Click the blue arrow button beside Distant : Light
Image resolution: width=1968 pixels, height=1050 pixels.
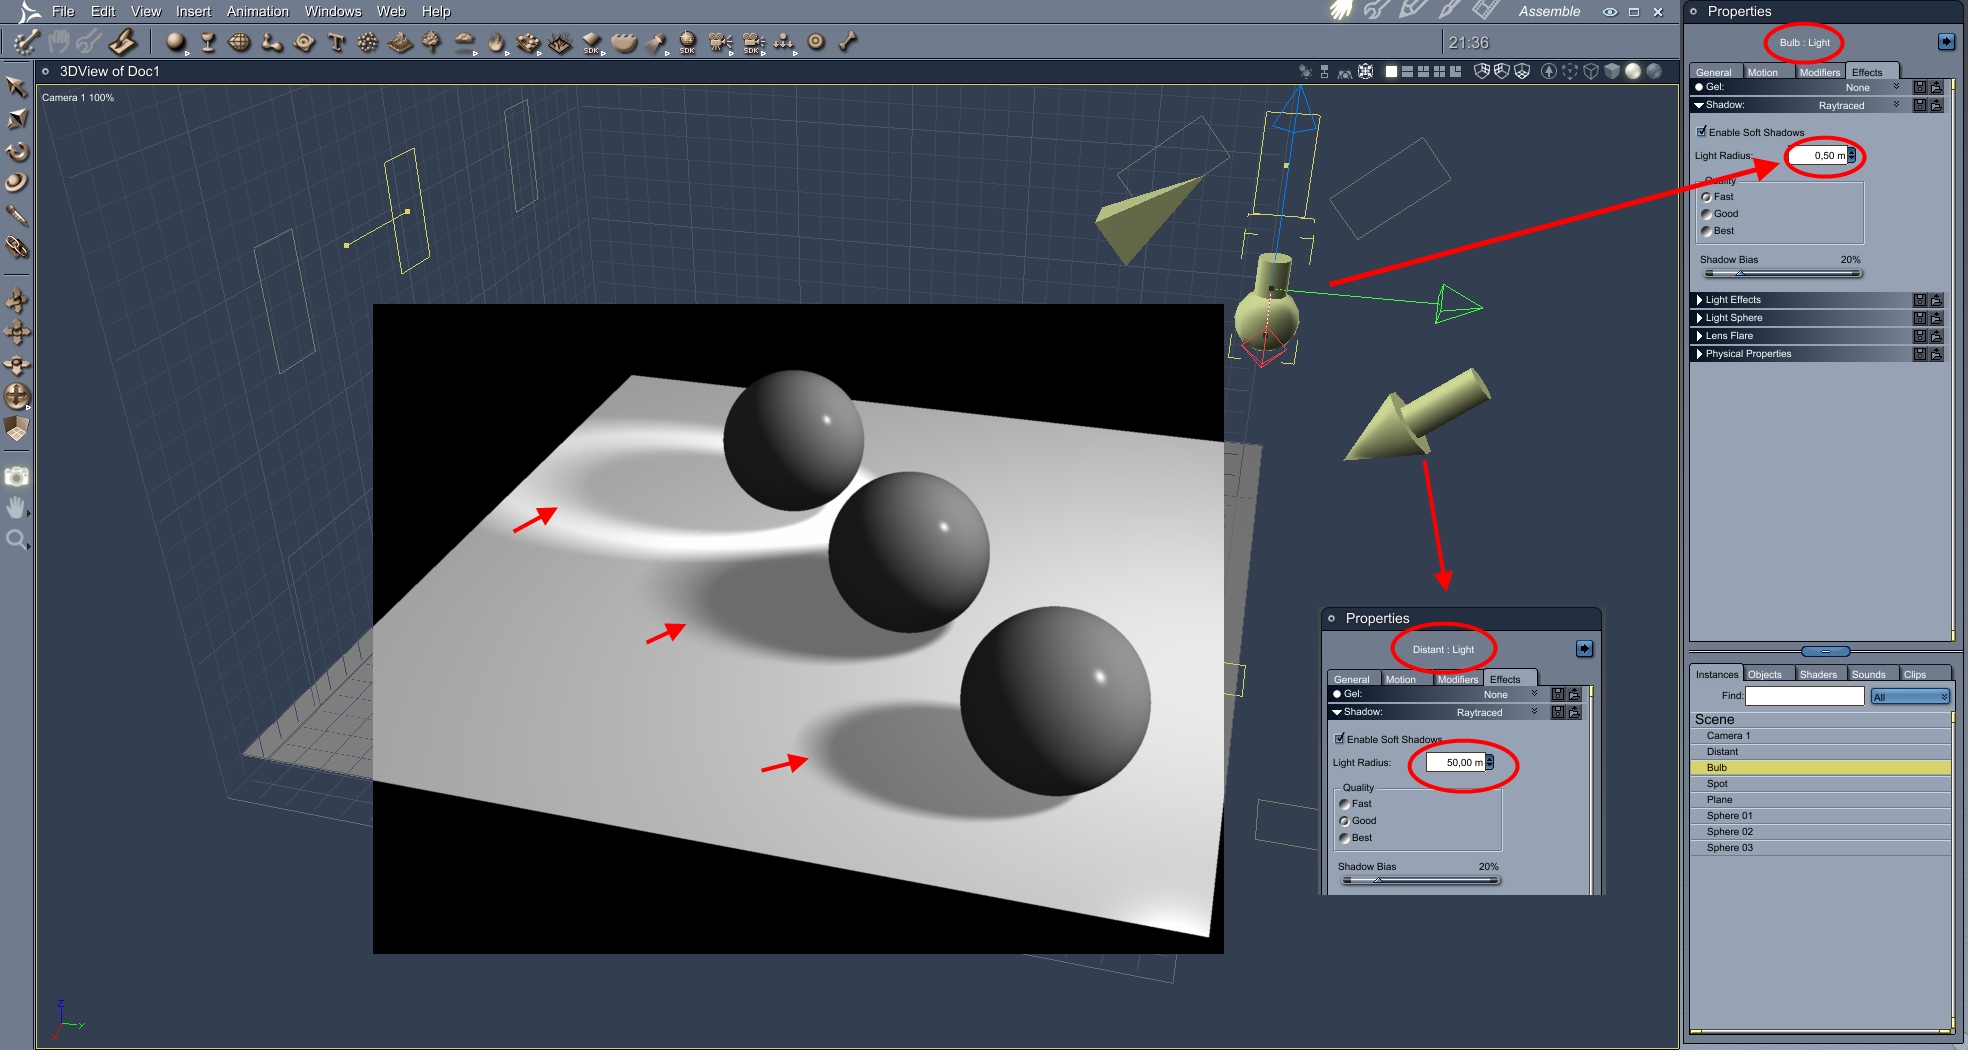pyautogui.click(x=1584, y=648)
